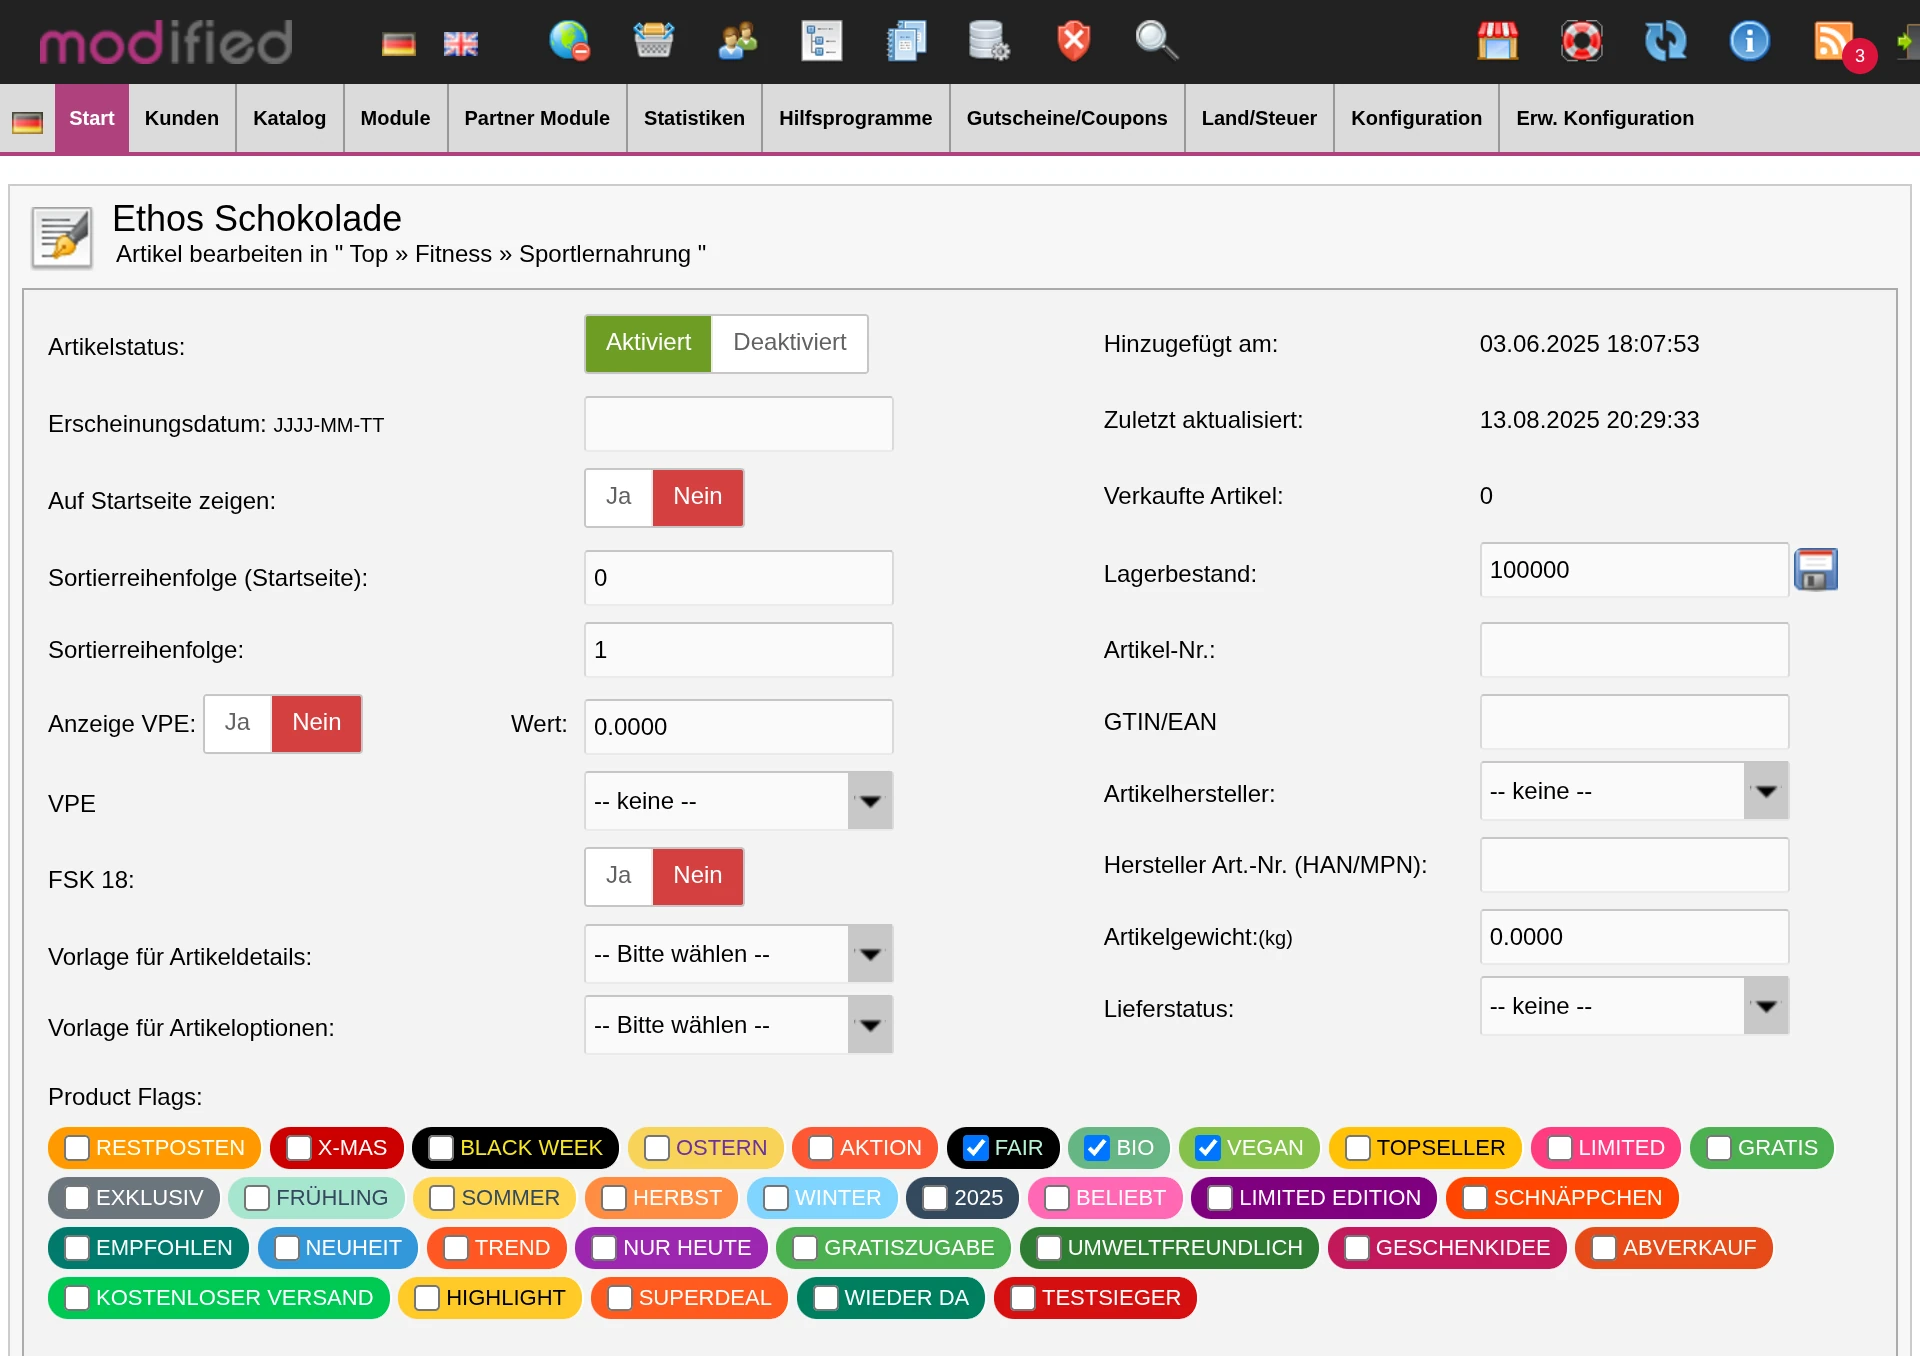This screenshot has height=1356, width=1920.
Task: Uncheck the VEGAN product flag
Action: (1207, 1148)
